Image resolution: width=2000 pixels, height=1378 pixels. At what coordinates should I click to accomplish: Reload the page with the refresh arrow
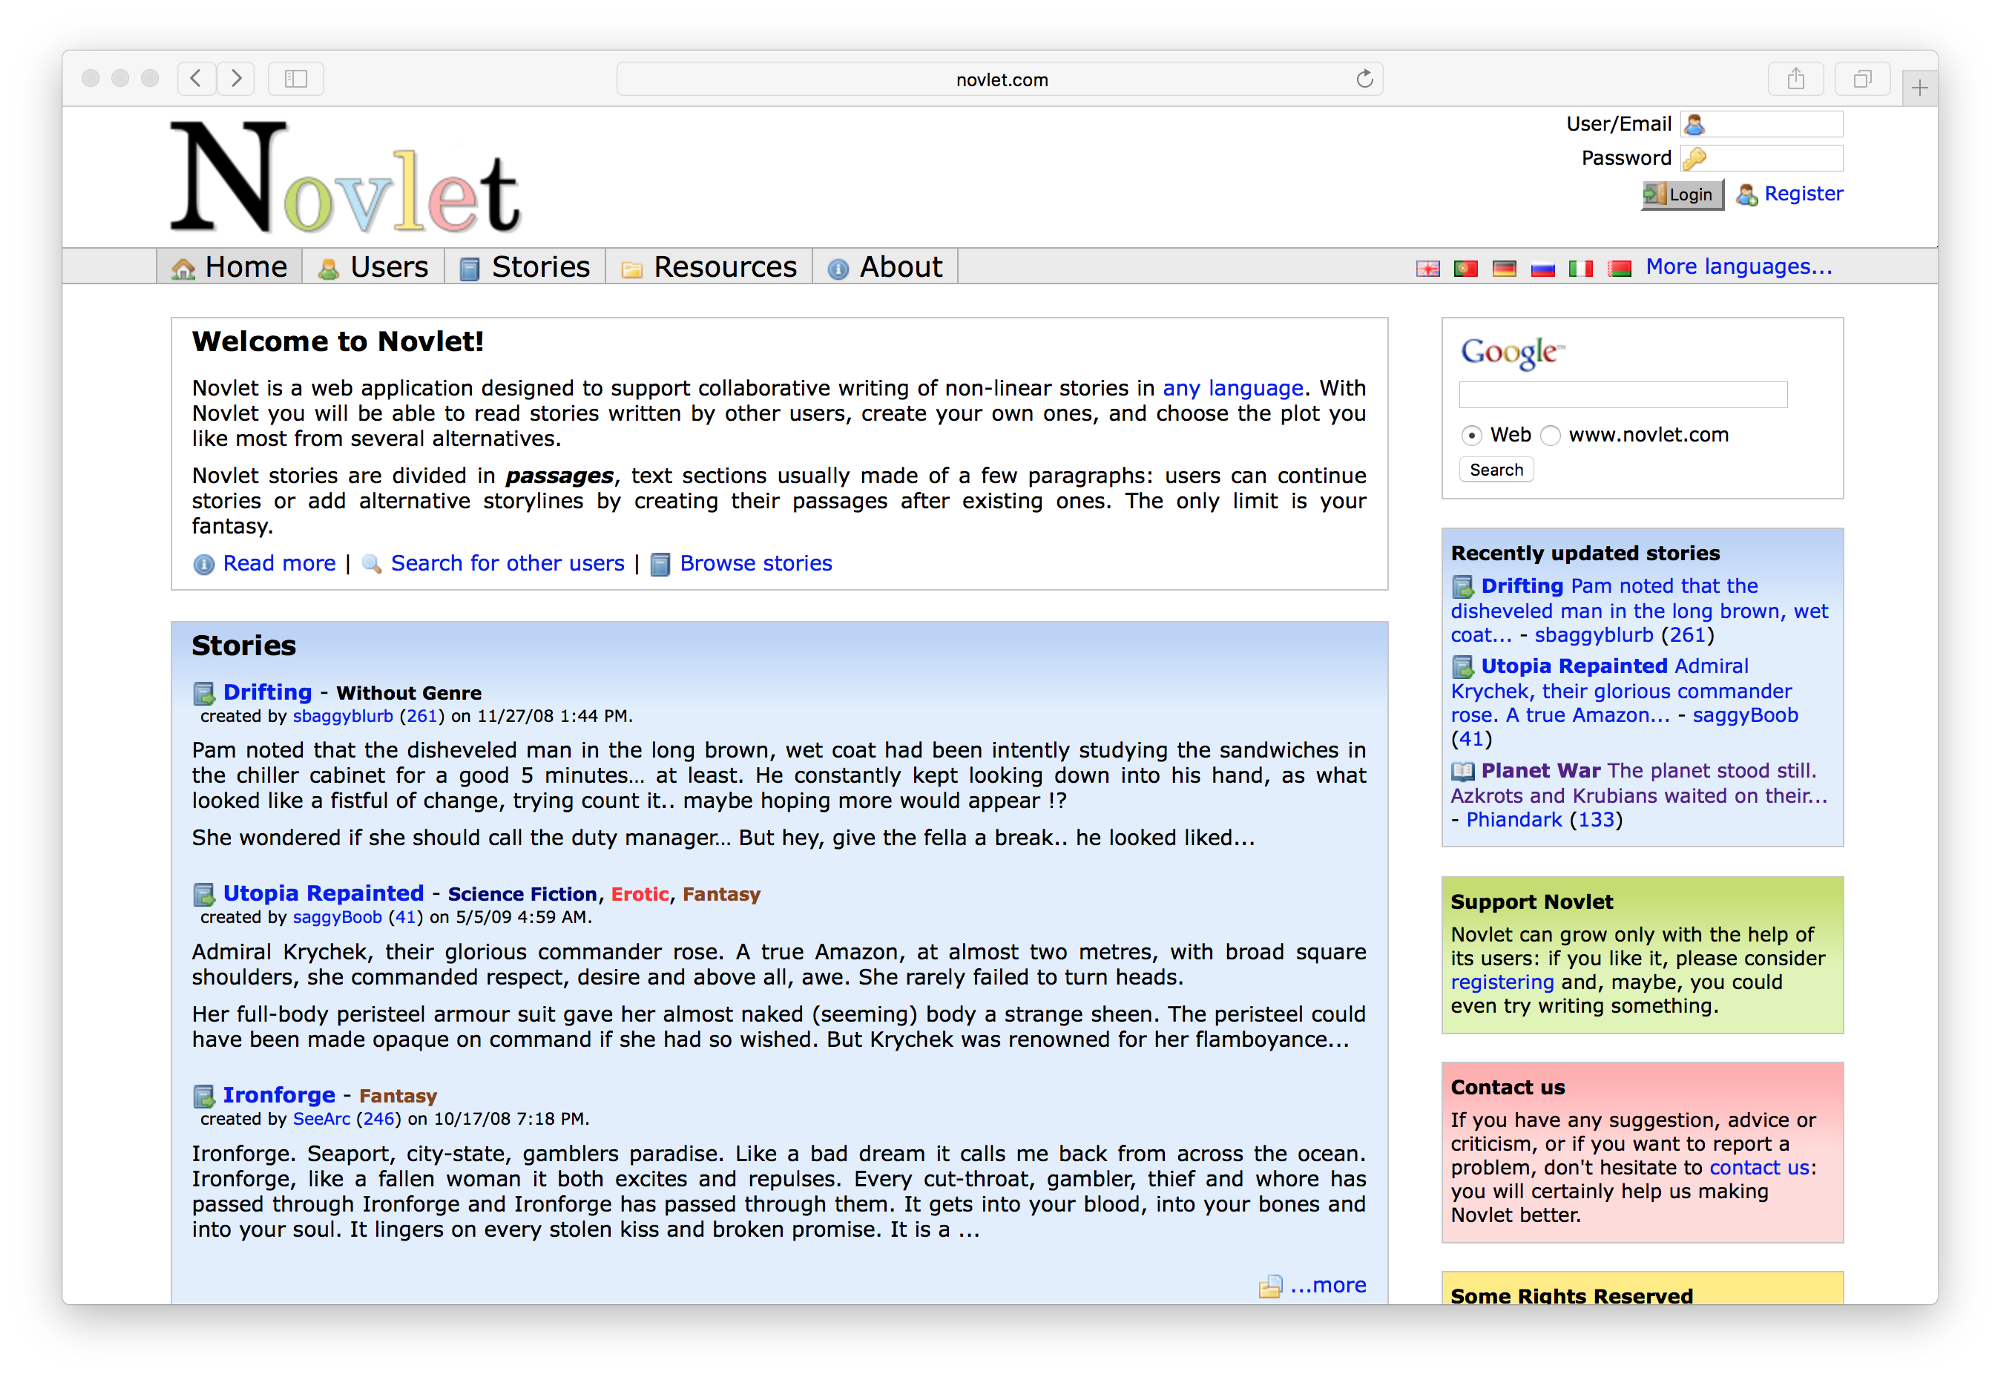coord(1363,78)
